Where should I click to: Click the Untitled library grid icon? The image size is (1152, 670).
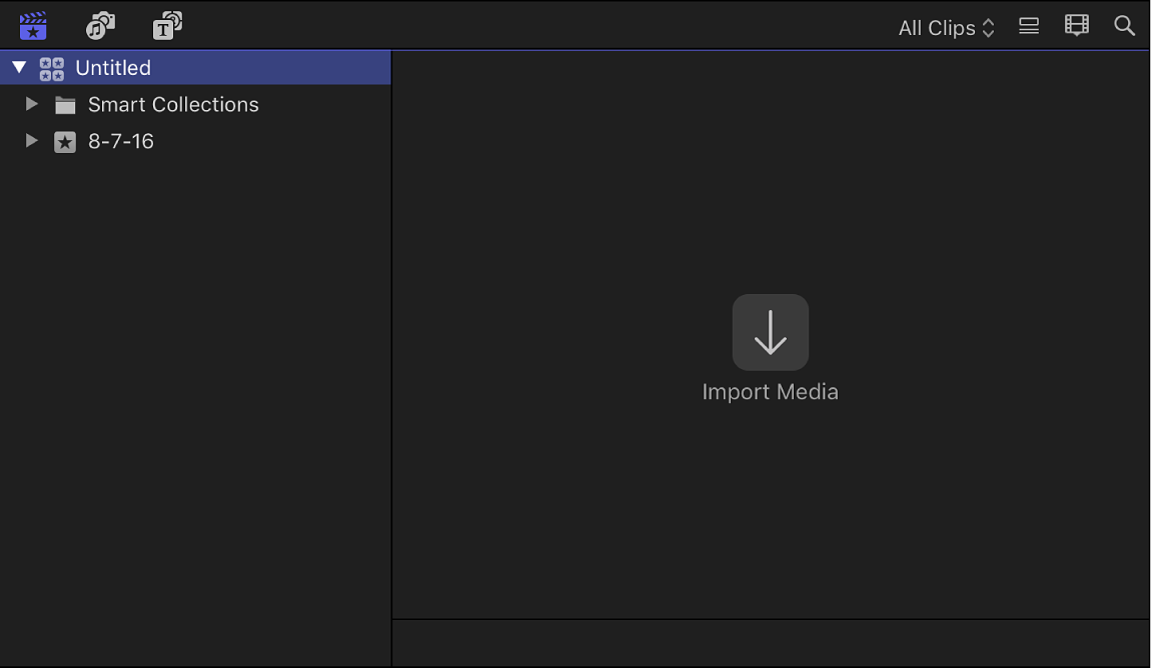(x=52, y=68)
